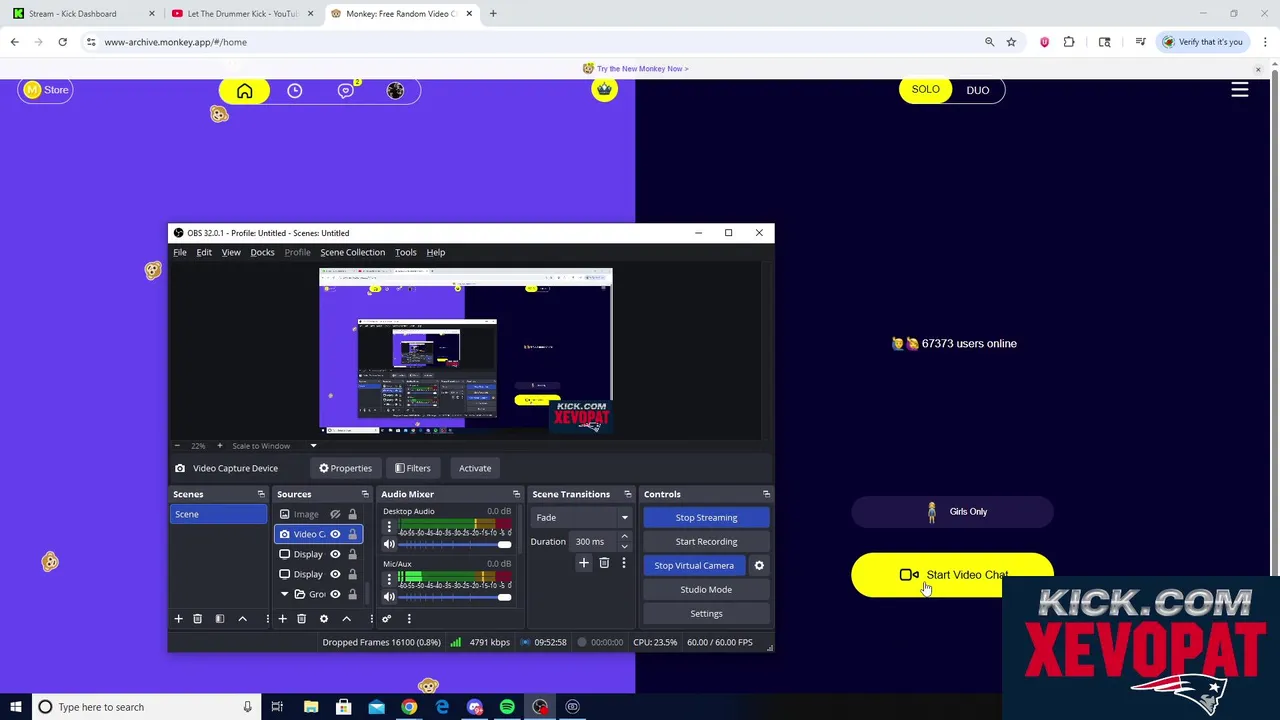
Task: Open OBS Scene Collection menu
Action: (x=352, y=252)
